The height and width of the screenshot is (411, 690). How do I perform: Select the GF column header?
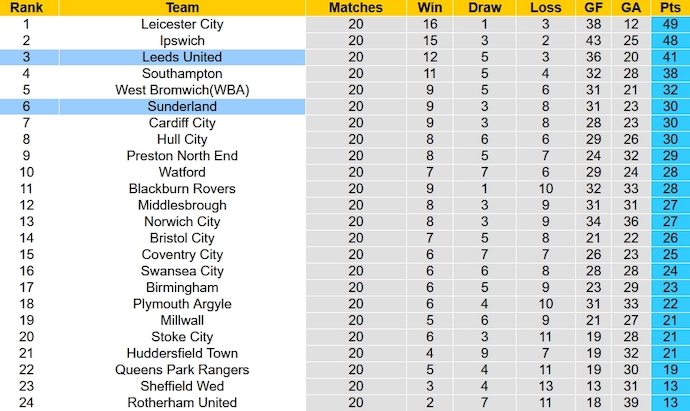pos(593,7)
